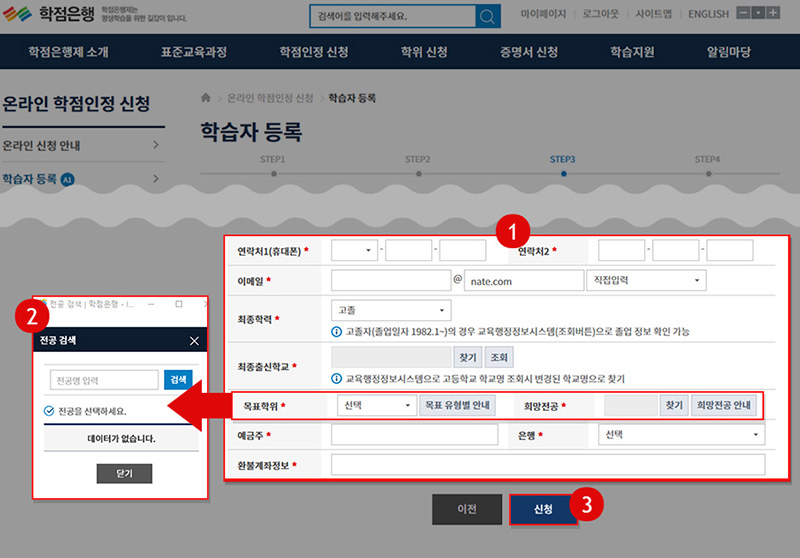The width and height of the screenshot is (800, 558).
Task: Reset font size with middle dot icon
Action: click(x=758, y=15)
